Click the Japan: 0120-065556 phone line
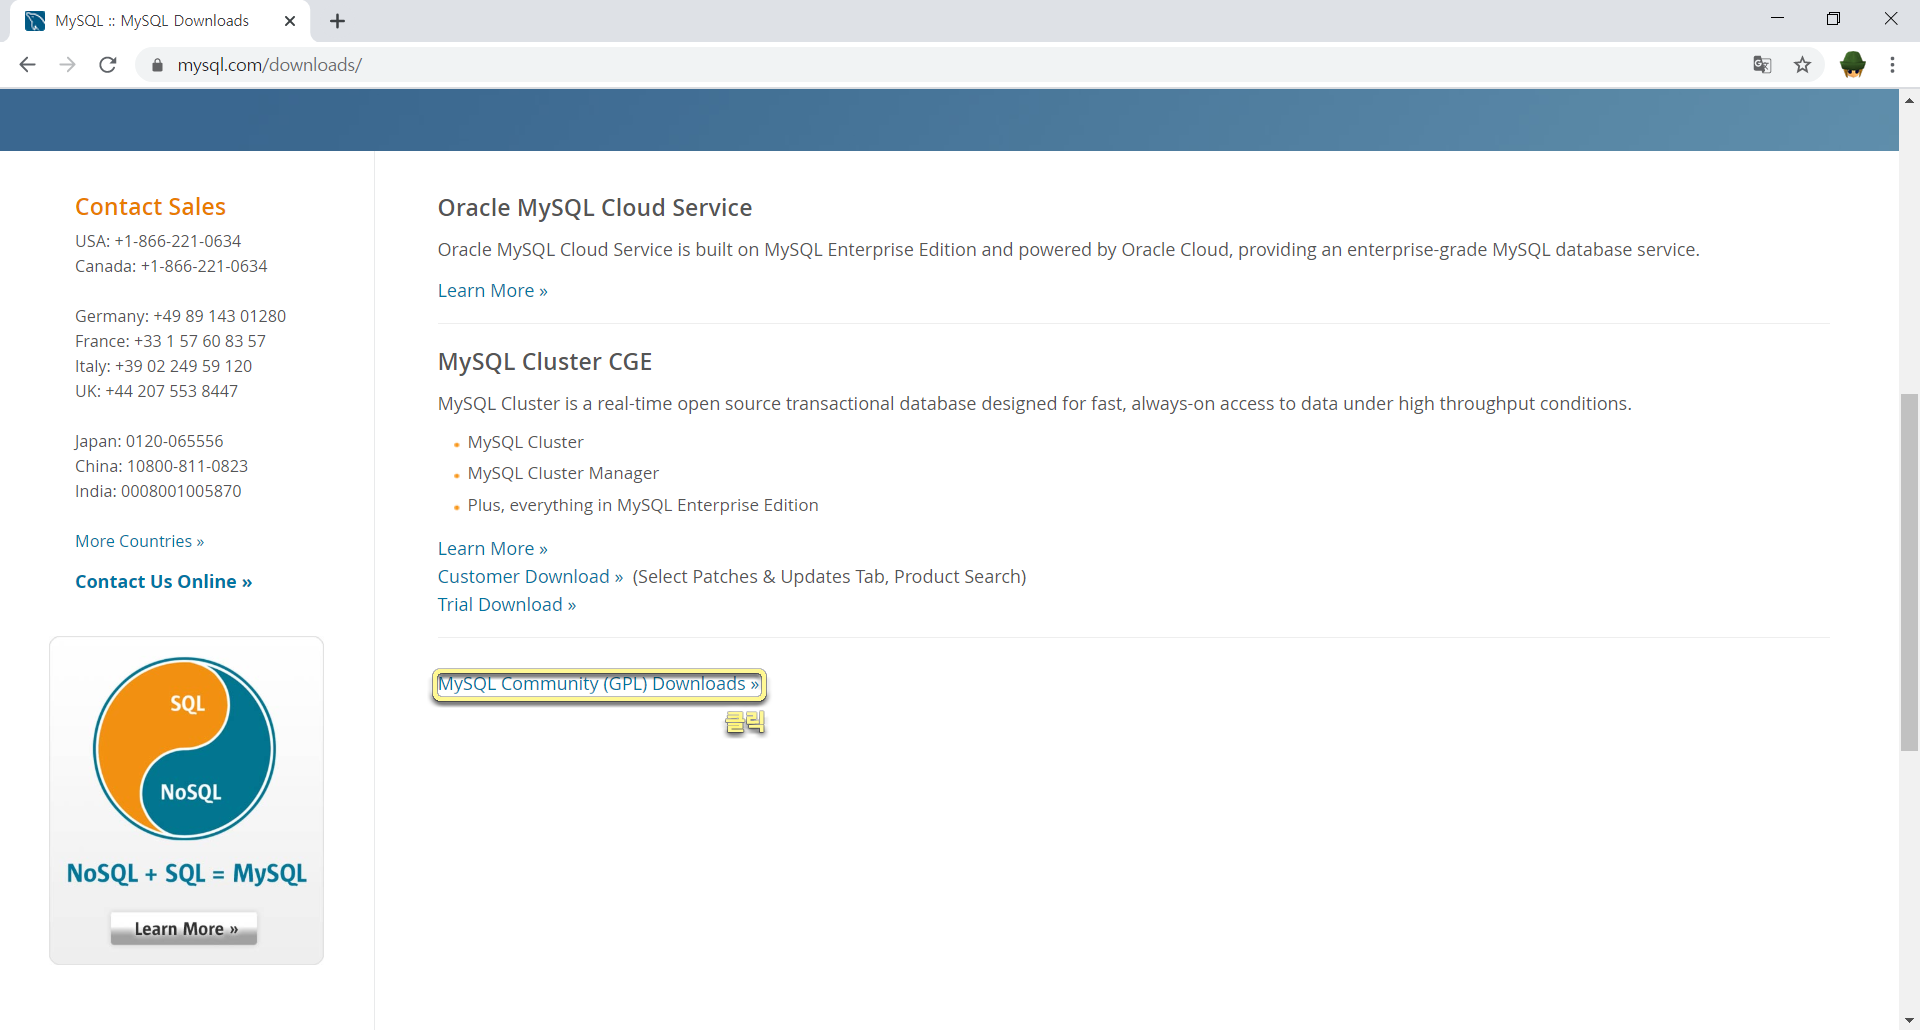1920x1030 pixels. click(x=149, y=441)
